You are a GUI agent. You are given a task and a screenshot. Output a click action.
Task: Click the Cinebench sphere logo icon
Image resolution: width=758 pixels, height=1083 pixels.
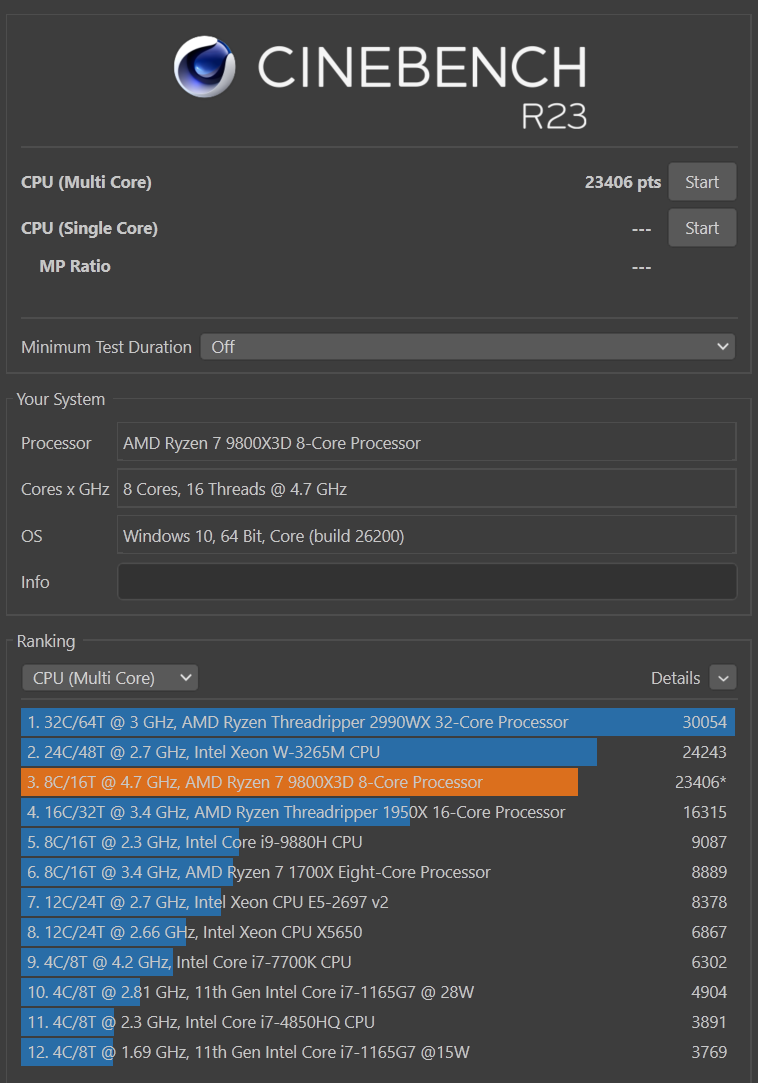point(205,67)
